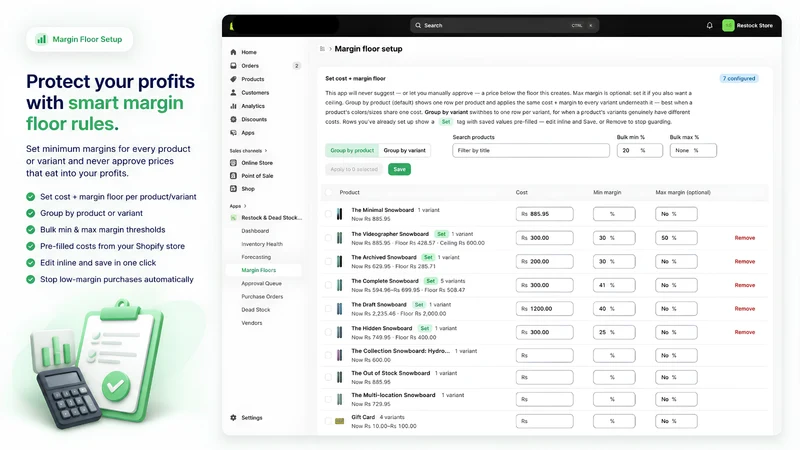Screen dimensions: 800x450
Task: Edit The Videographer Snowboard max margin field
Action: tap(676, 238)
